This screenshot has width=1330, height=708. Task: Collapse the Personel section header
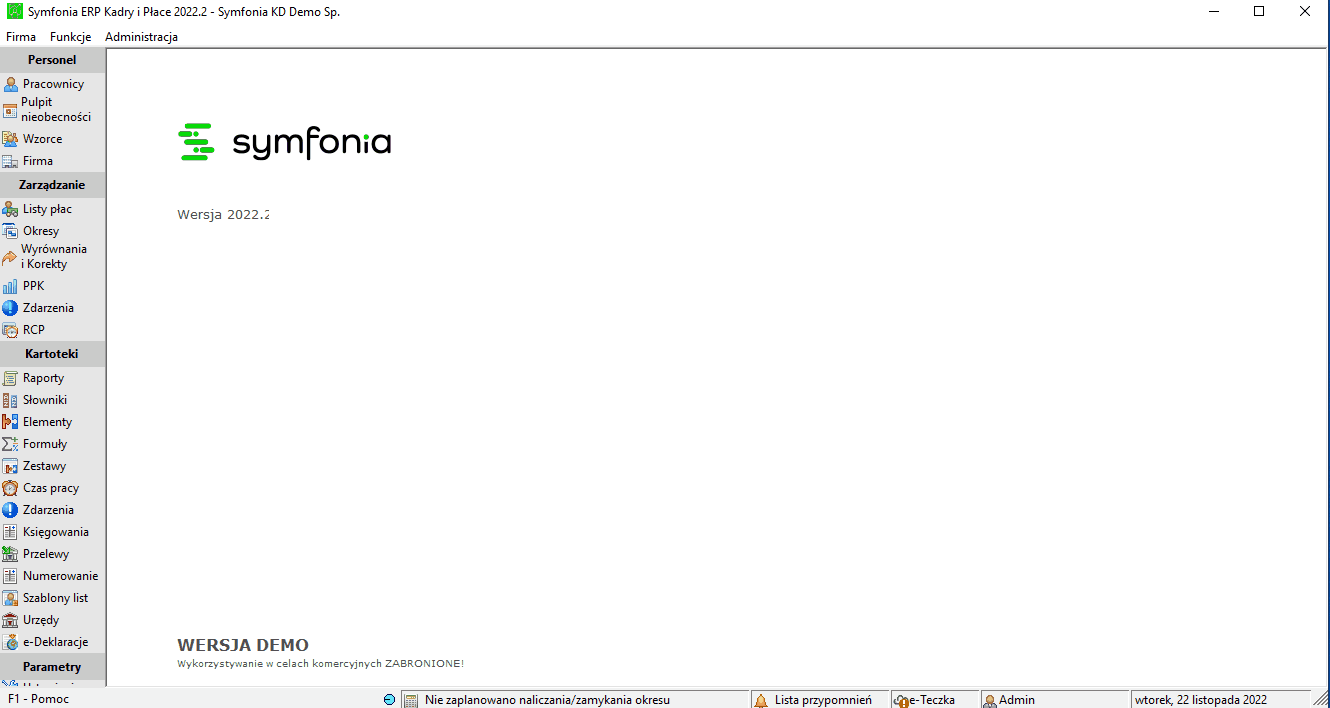52,60
